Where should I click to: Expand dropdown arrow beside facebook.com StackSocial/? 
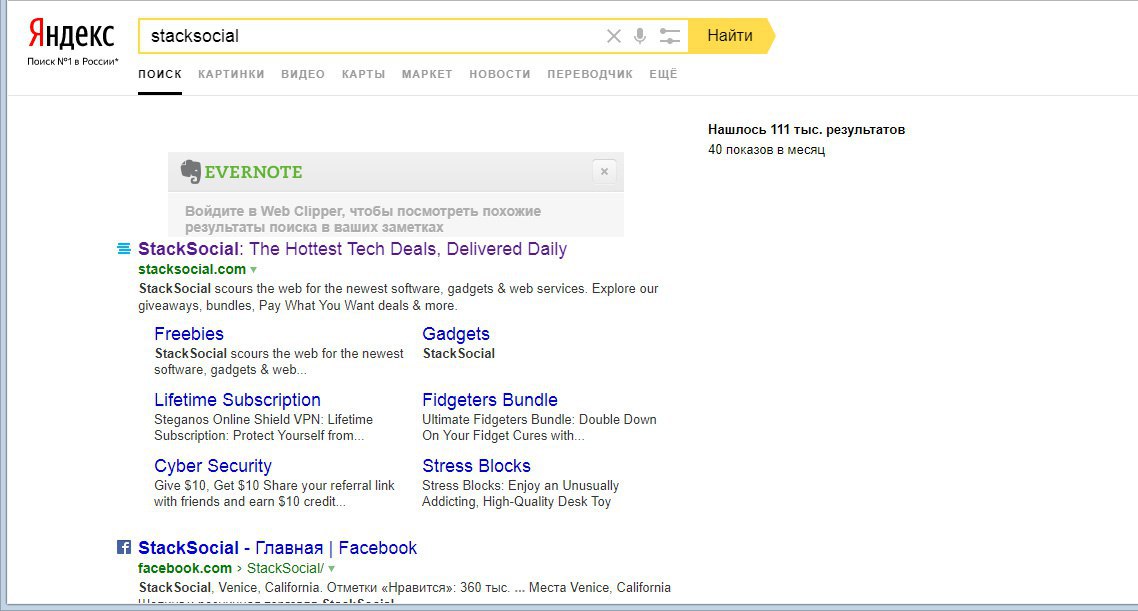tap(331, 569)
